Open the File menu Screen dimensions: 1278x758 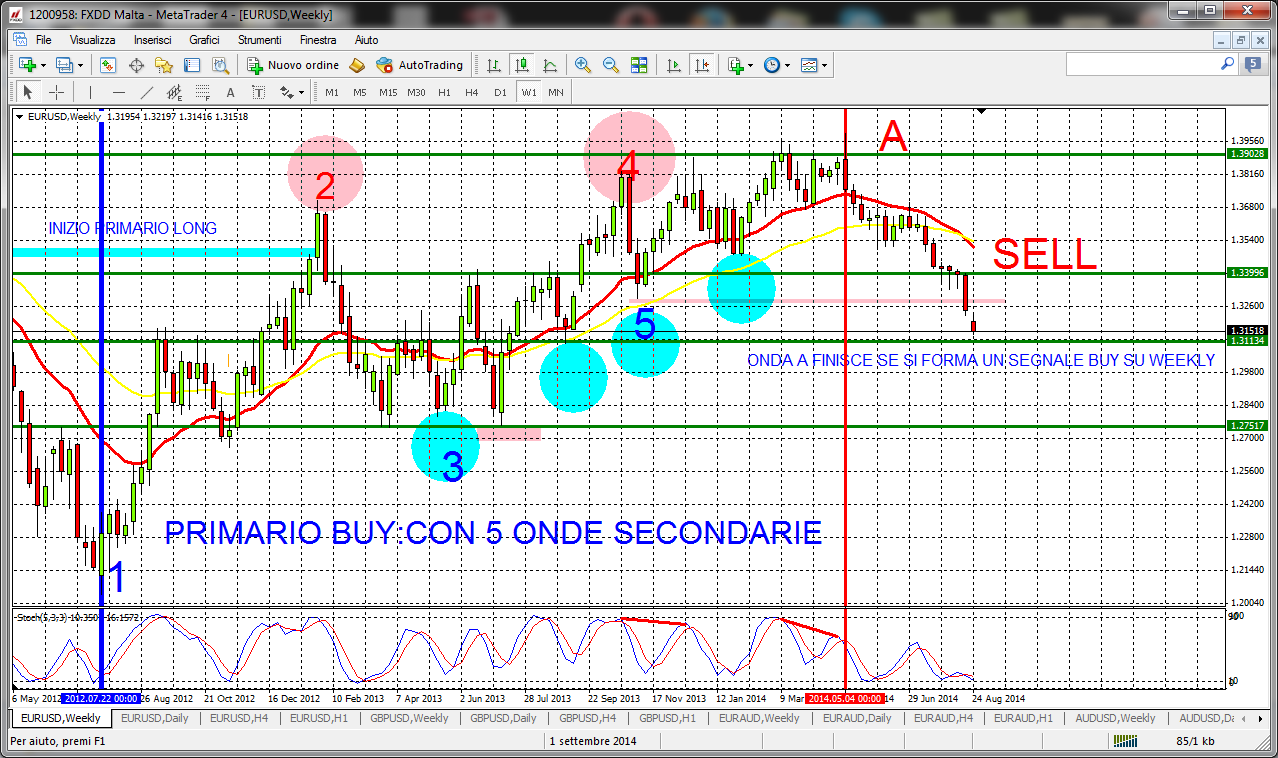[43, 40]
